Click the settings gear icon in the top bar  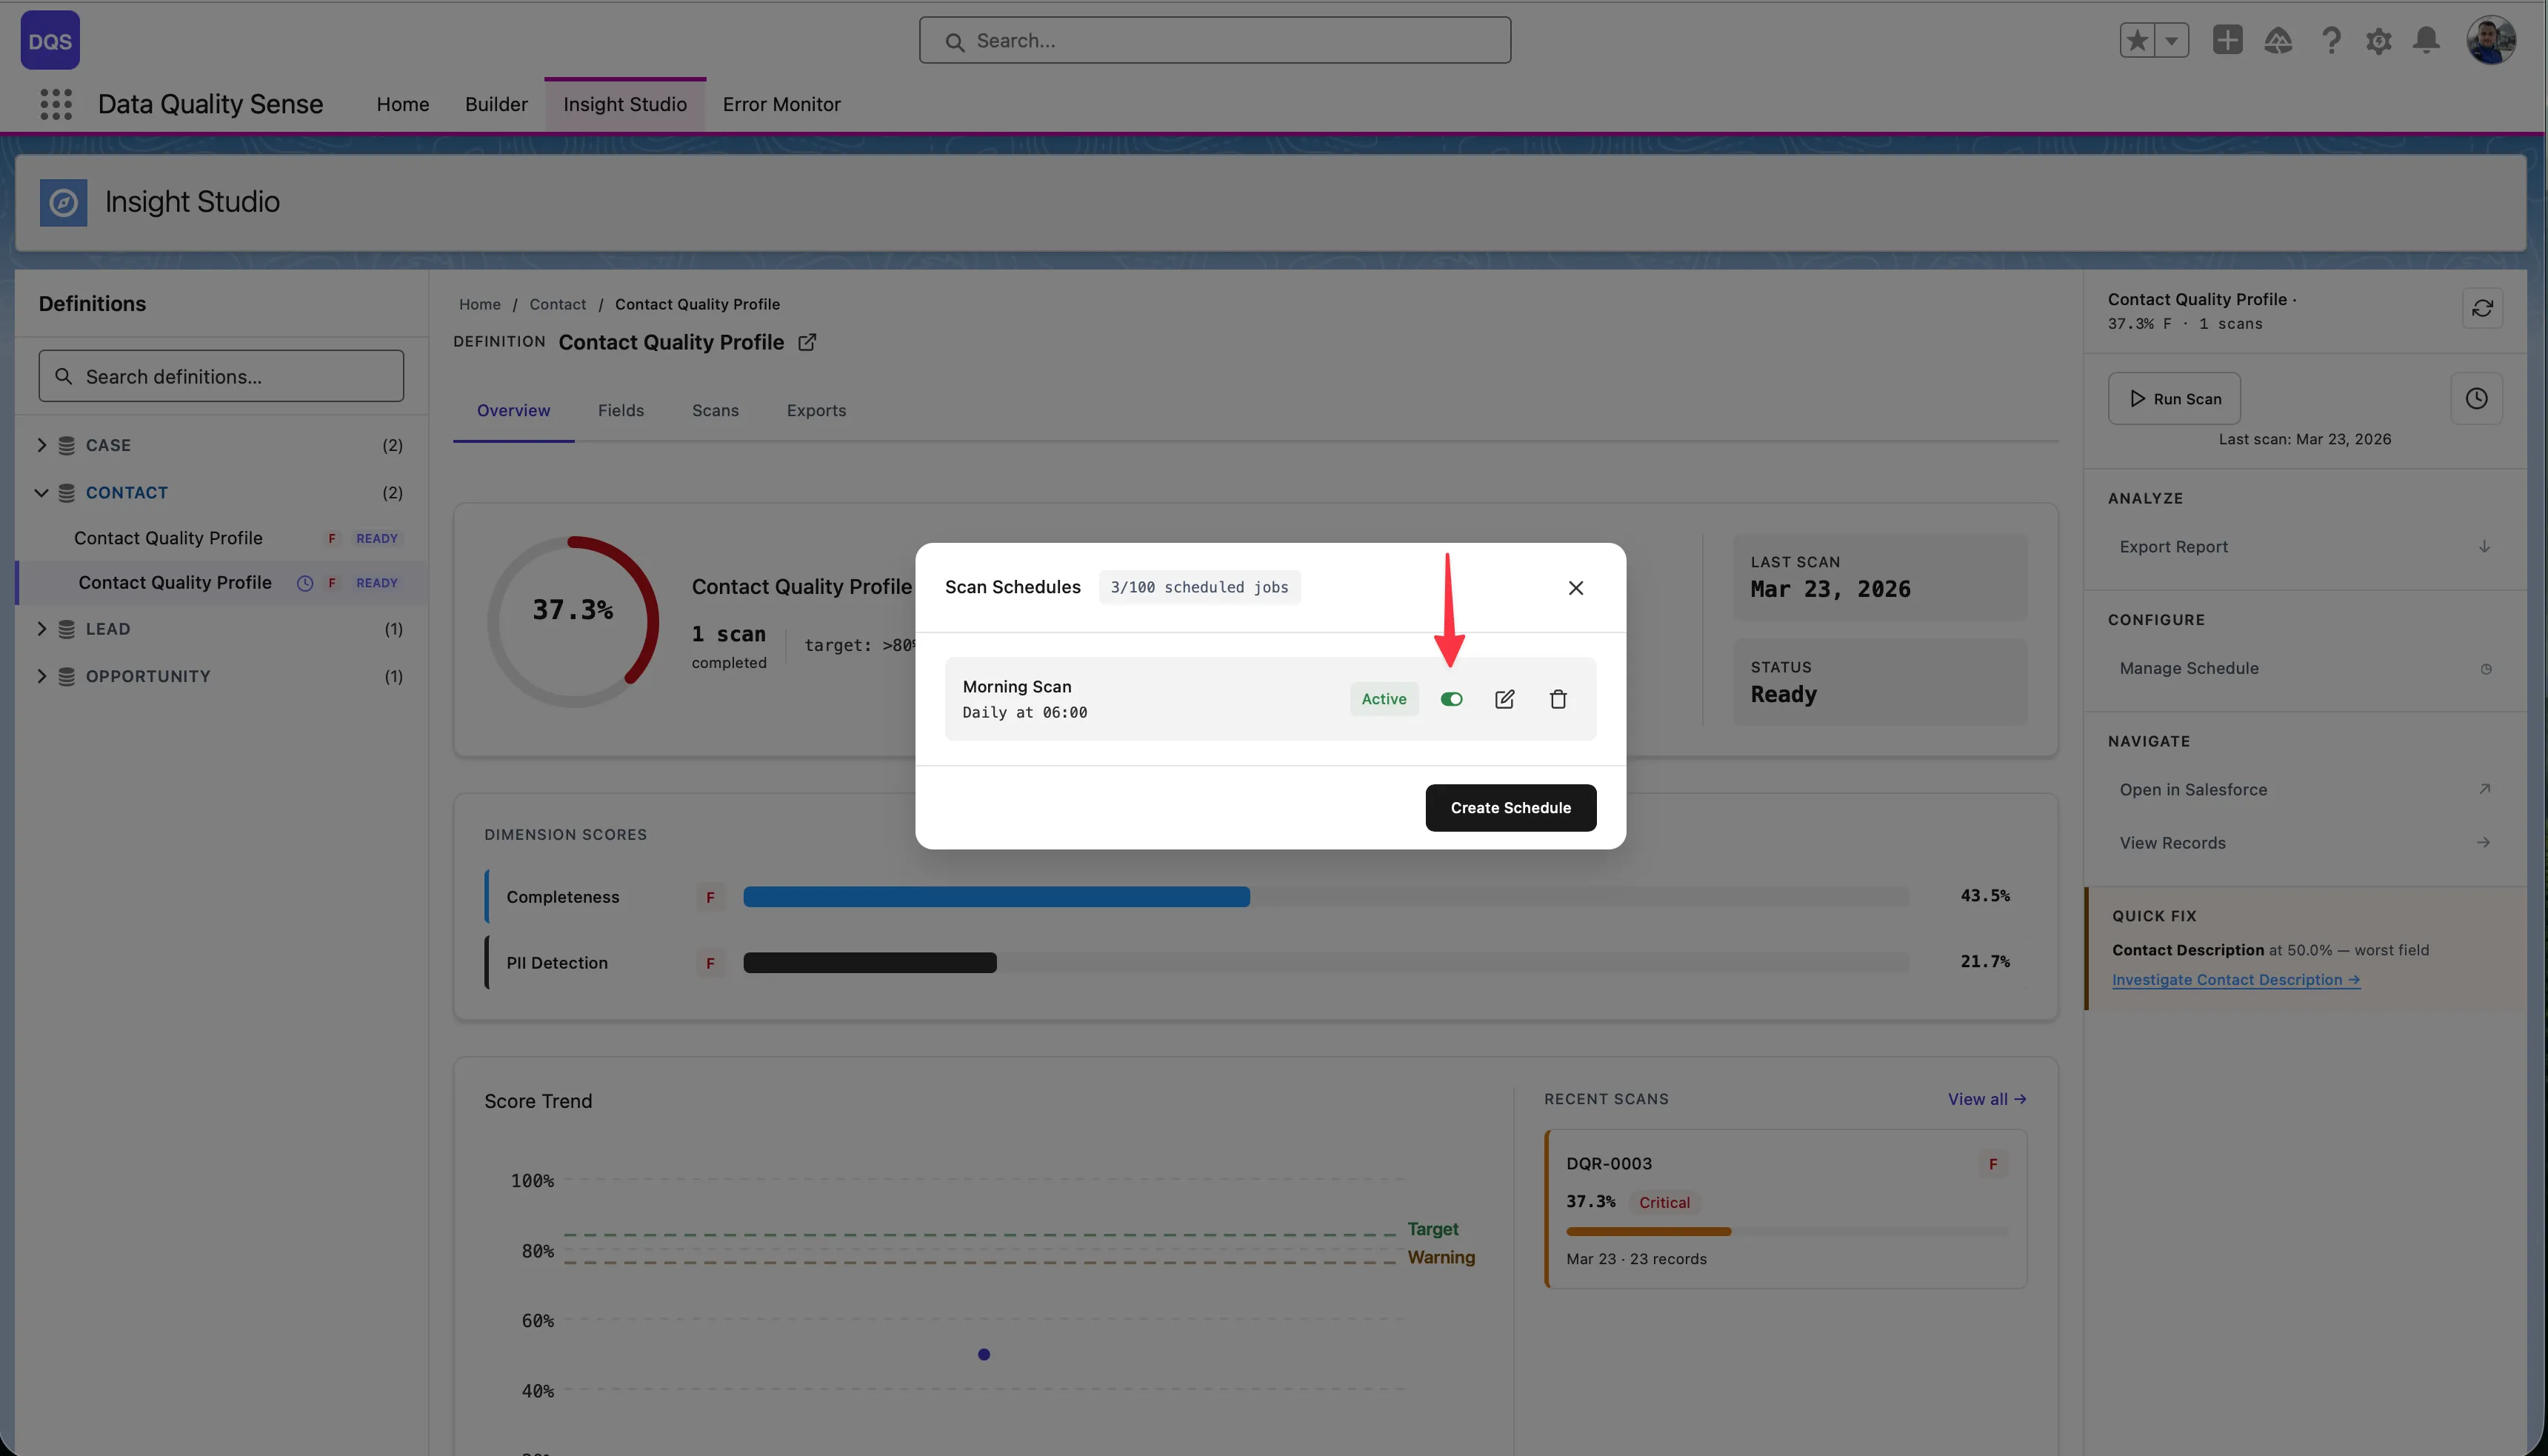(x=2379, y=40)
